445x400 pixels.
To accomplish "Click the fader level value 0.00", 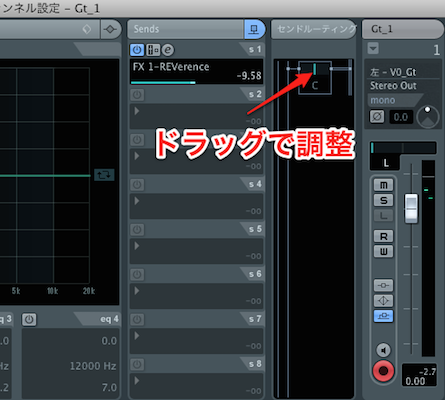I will (415, 381).
